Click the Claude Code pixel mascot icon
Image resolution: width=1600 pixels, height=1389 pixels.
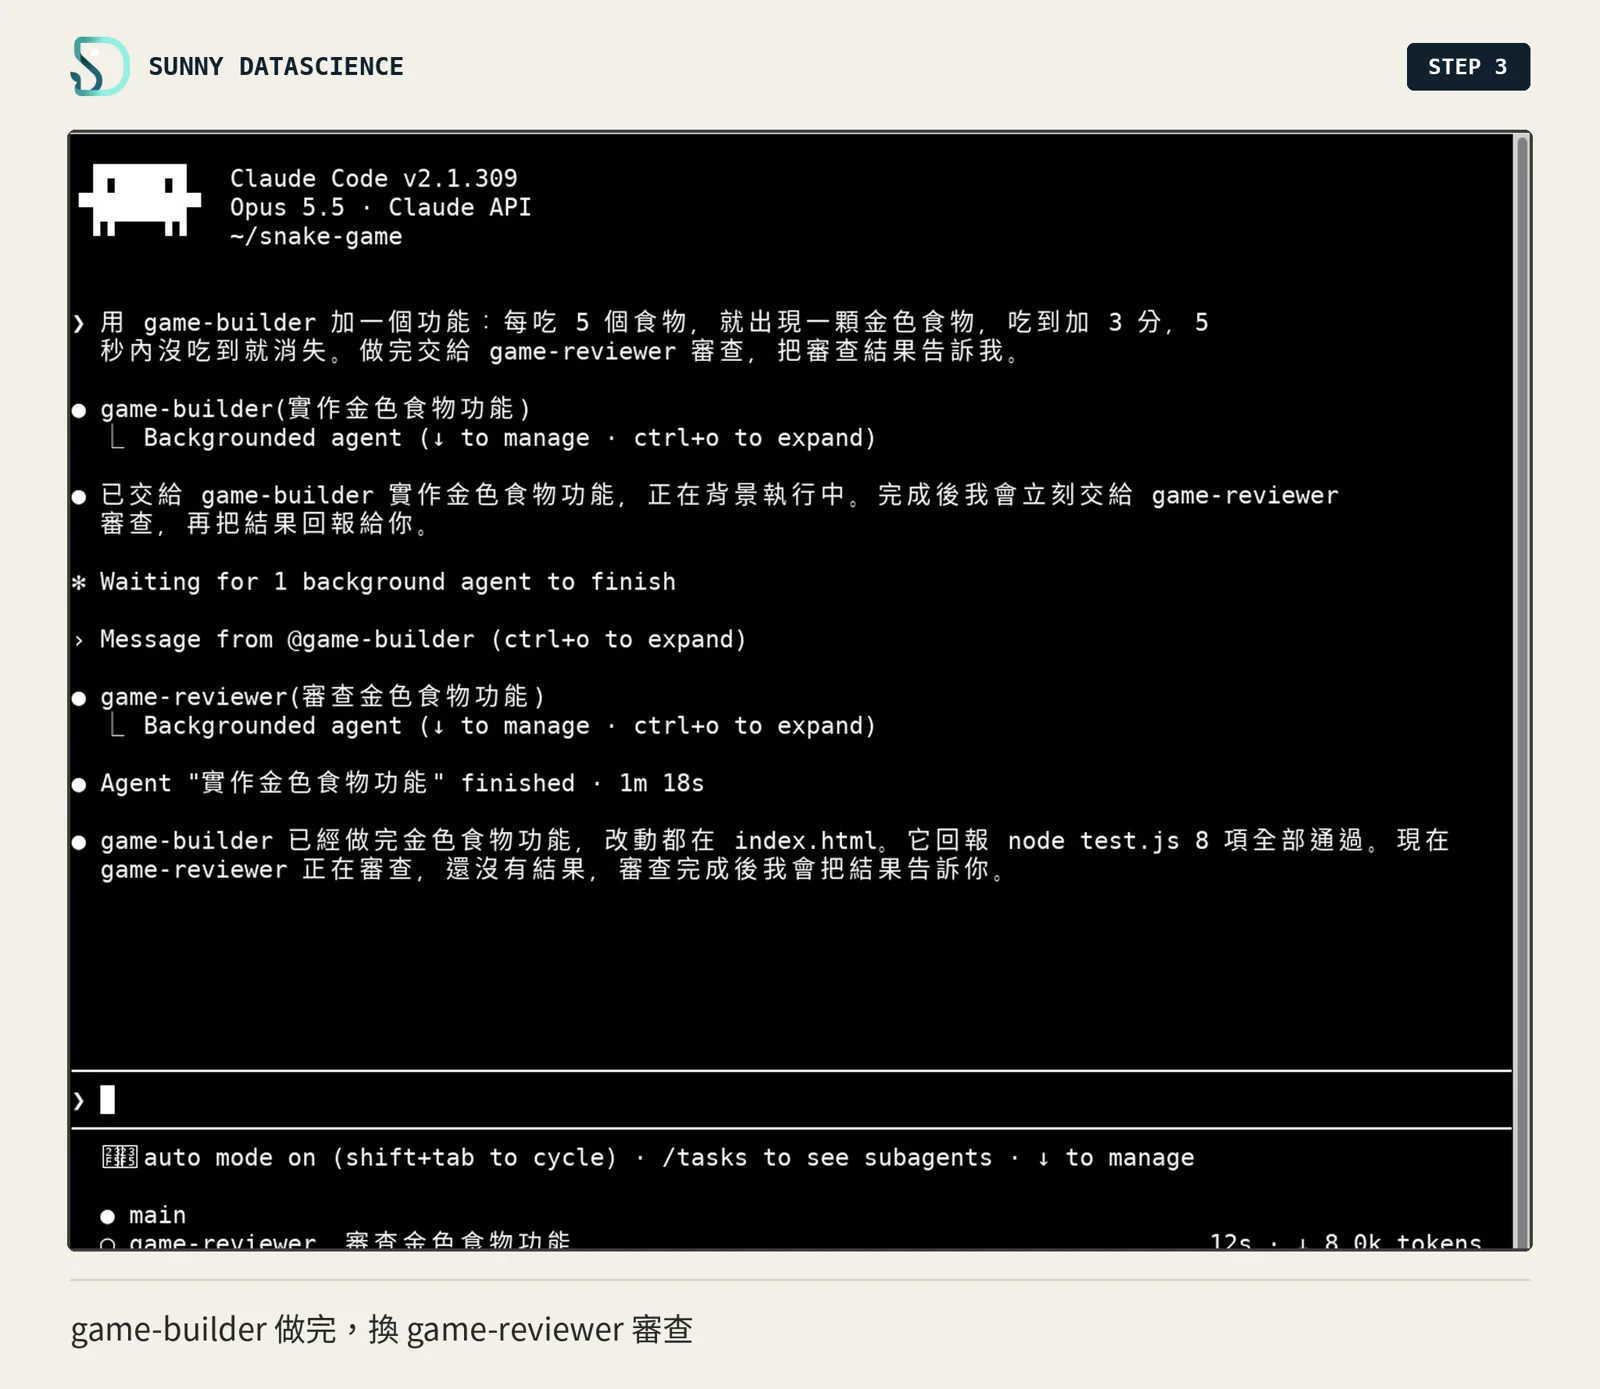click(140, 200)
